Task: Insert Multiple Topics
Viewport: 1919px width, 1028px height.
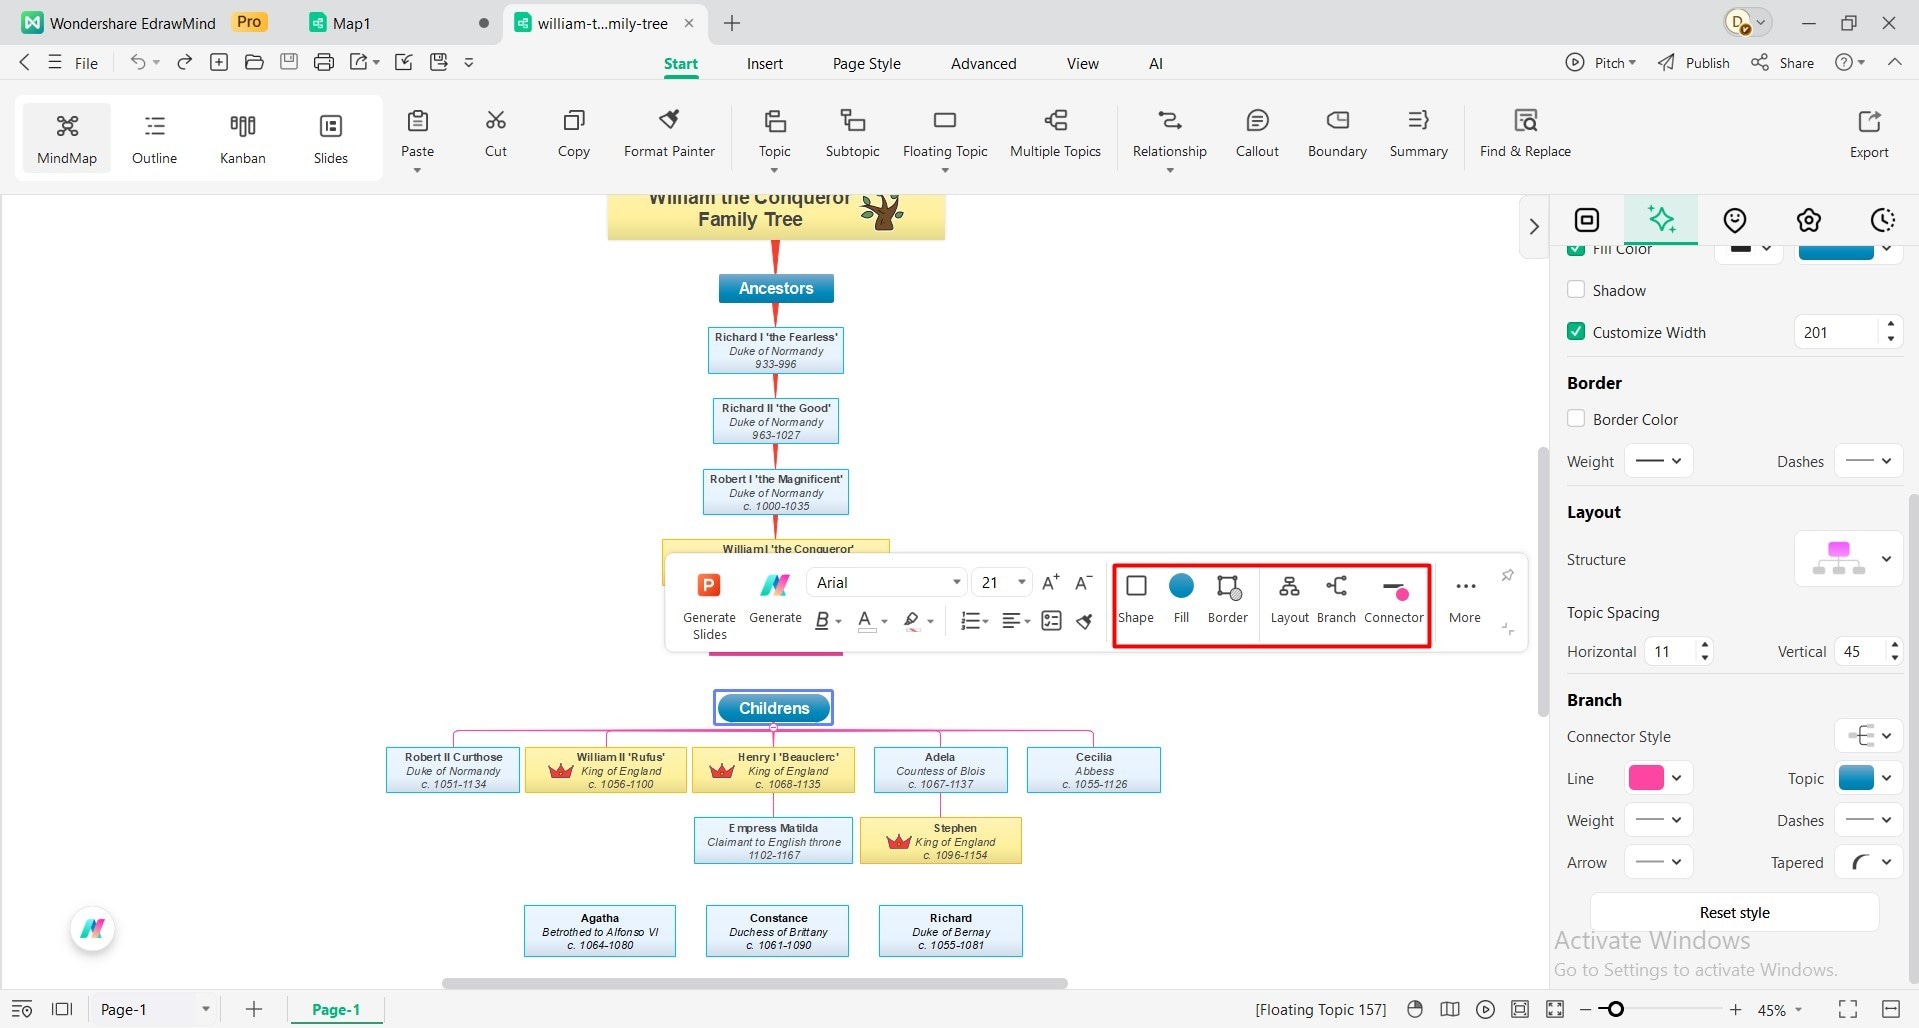Action: (x=1055, y=134)
